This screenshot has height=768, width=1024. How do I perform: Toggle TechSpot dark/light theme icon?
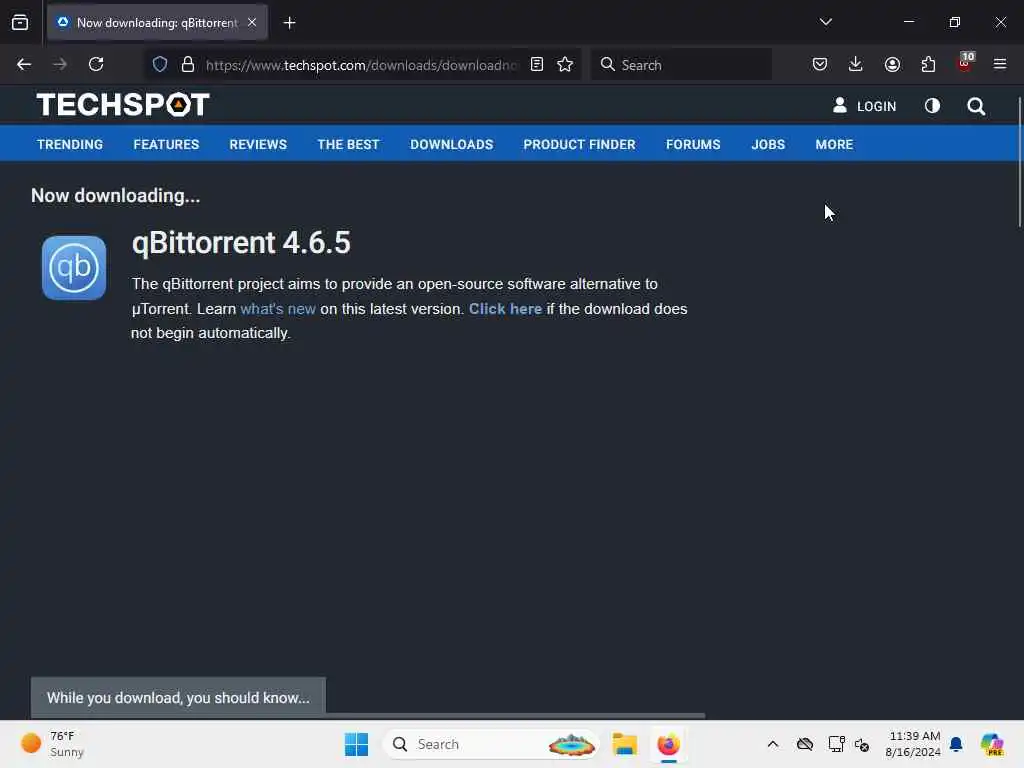(x=933, y=106)
